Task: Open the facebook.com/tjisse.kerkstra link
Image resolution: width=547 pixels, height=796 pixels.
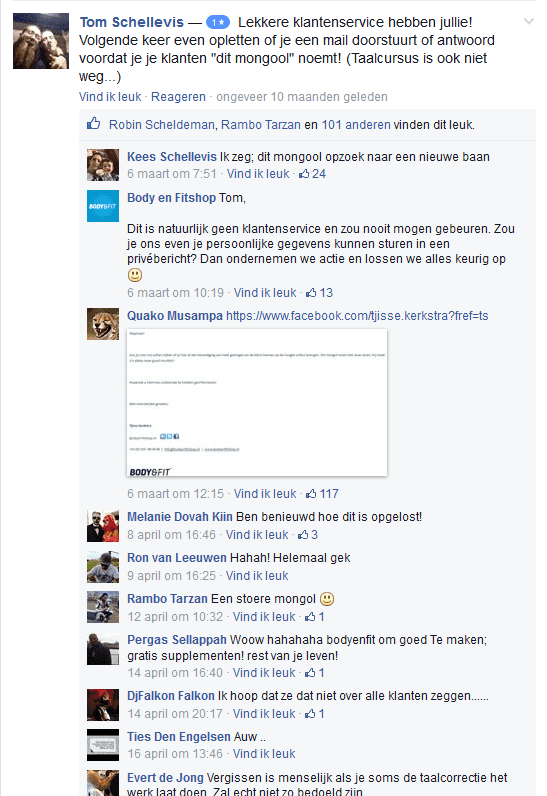Action: click(357, 316)
